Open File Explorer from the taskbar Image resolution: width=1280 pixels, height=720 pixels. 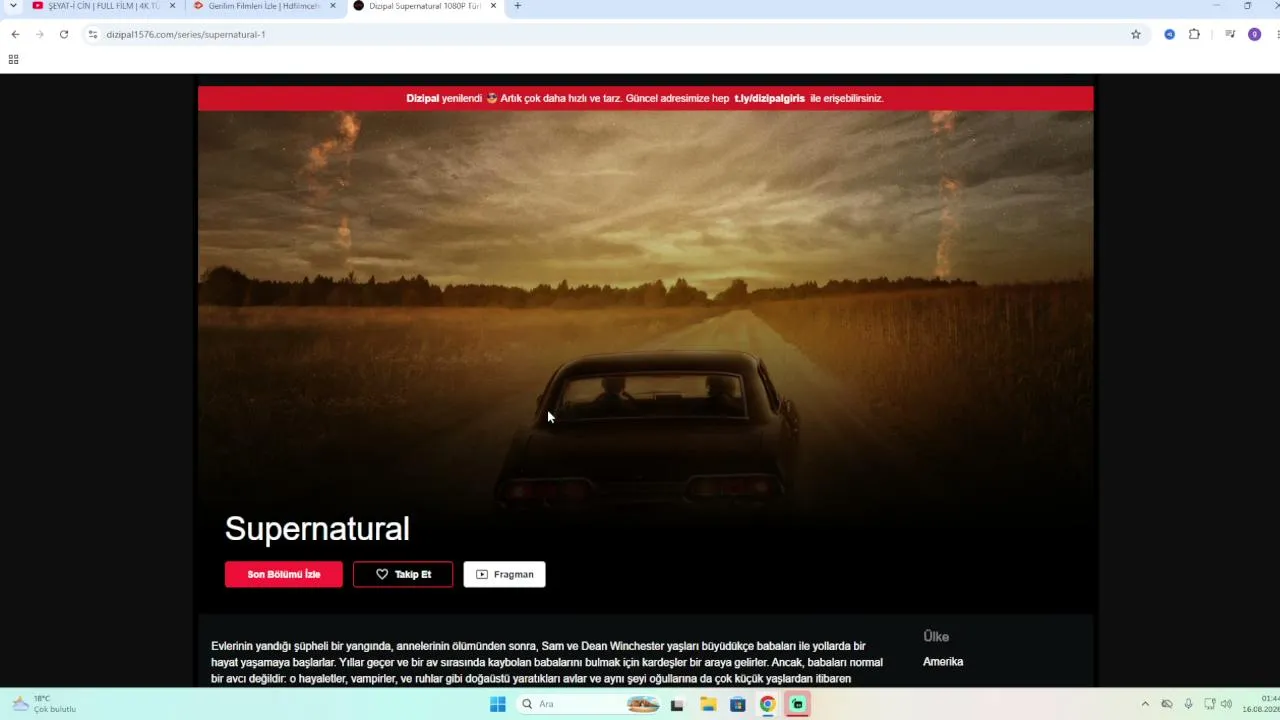click(708, 704)
